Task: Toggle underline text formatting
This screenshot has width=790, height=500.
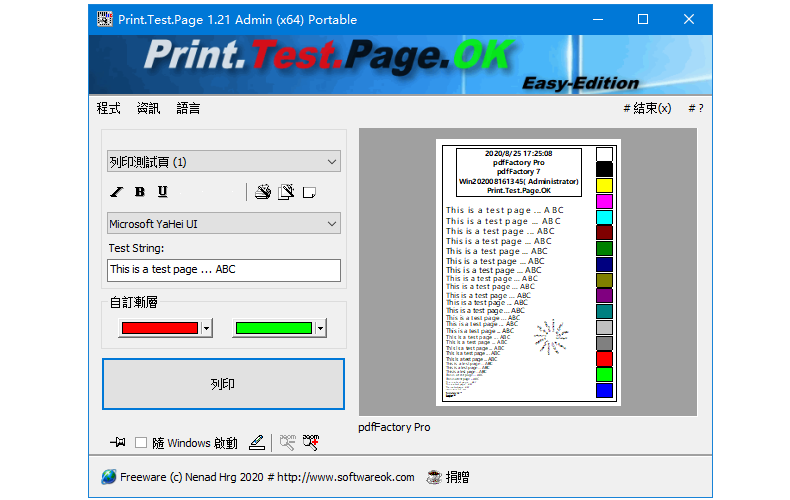Action: coord(162,192)
